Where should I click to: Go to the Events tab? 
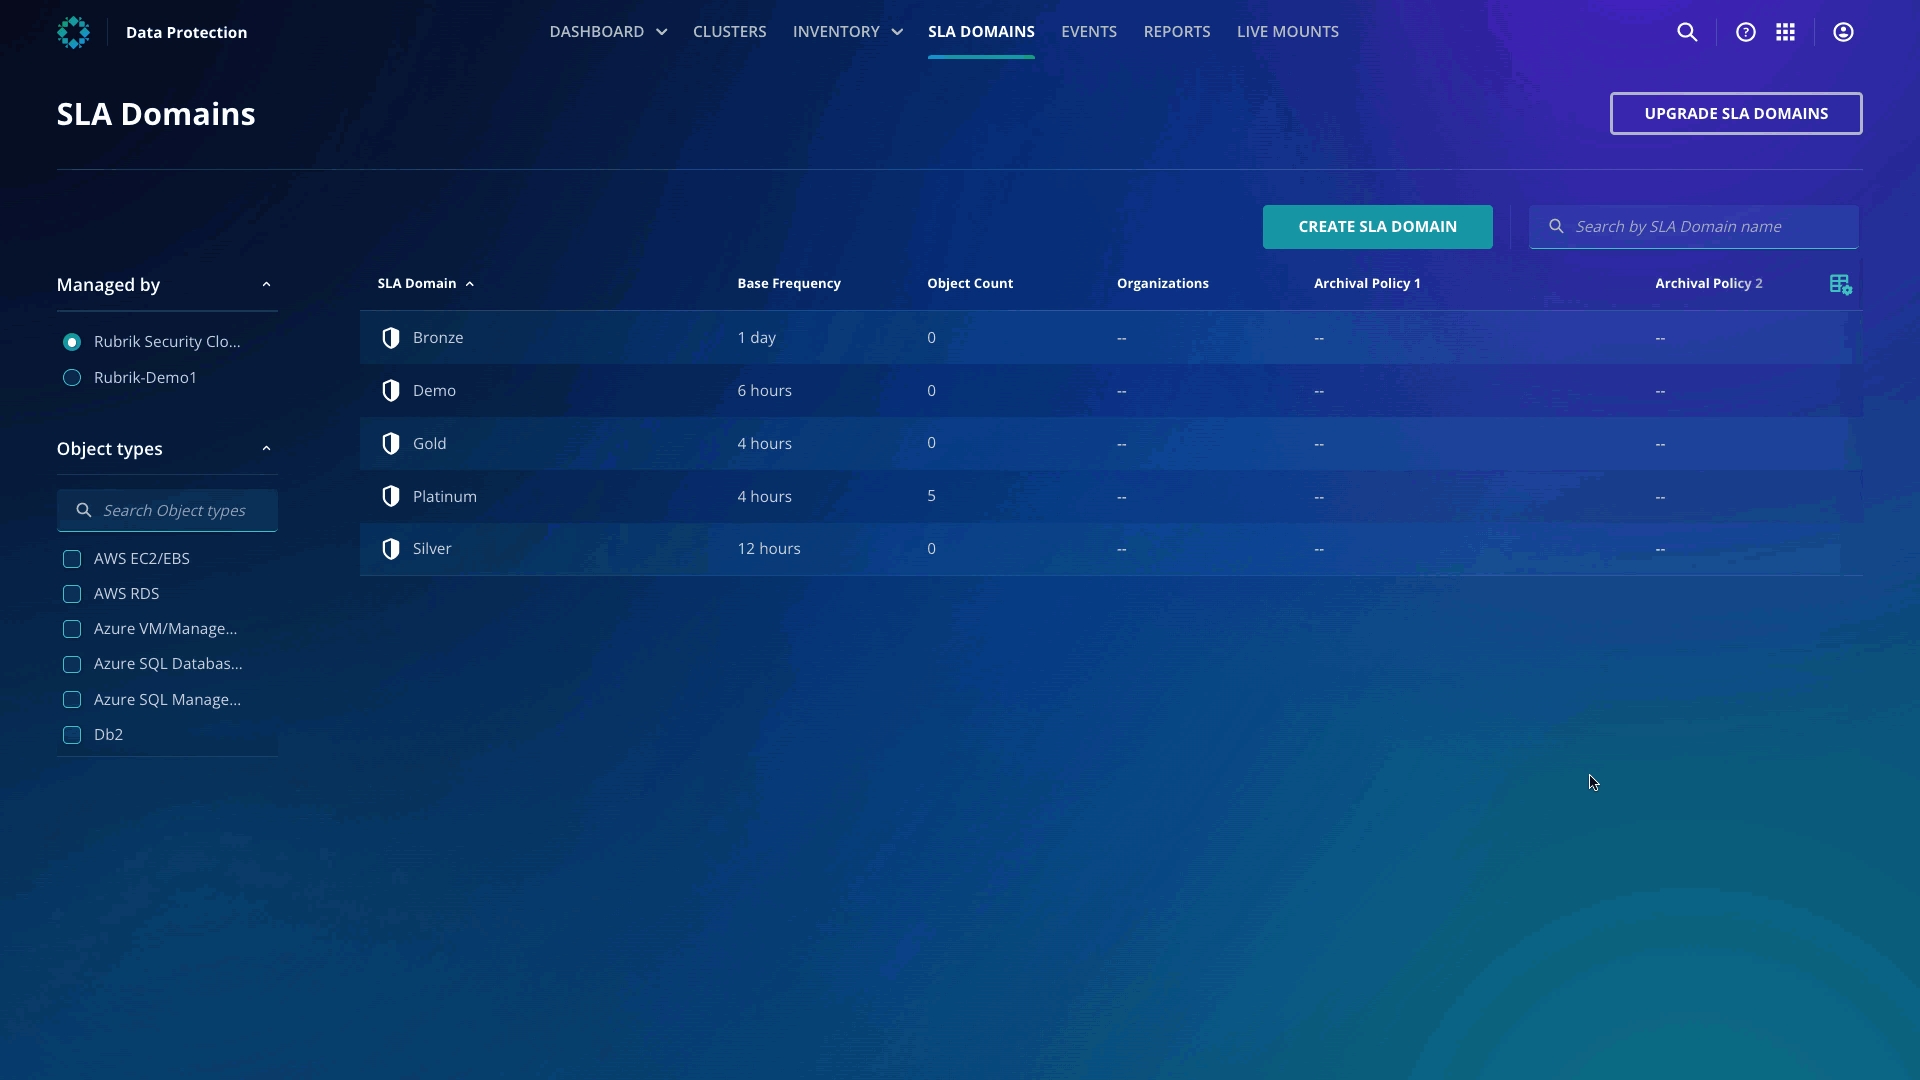pos(1088,32)
